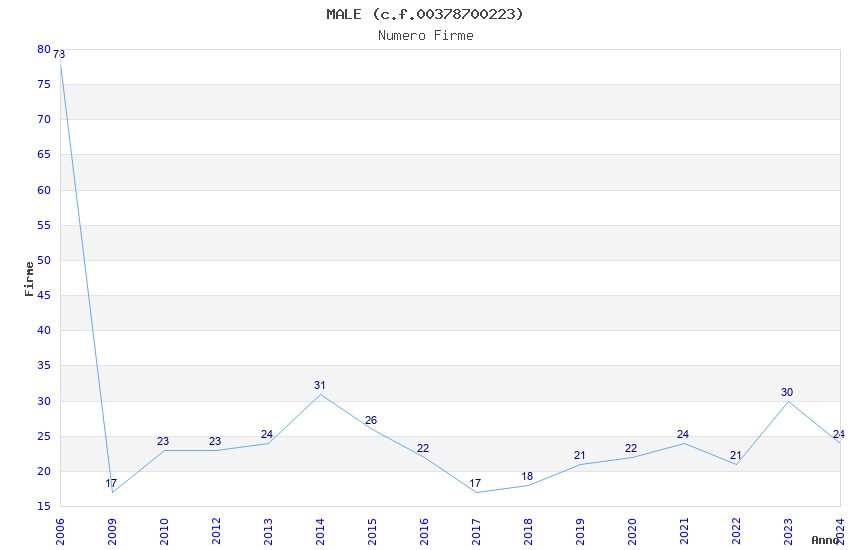Screen dimensions: 850x550
Task: Click the data label 17 for year 2017
Action: 475,483
